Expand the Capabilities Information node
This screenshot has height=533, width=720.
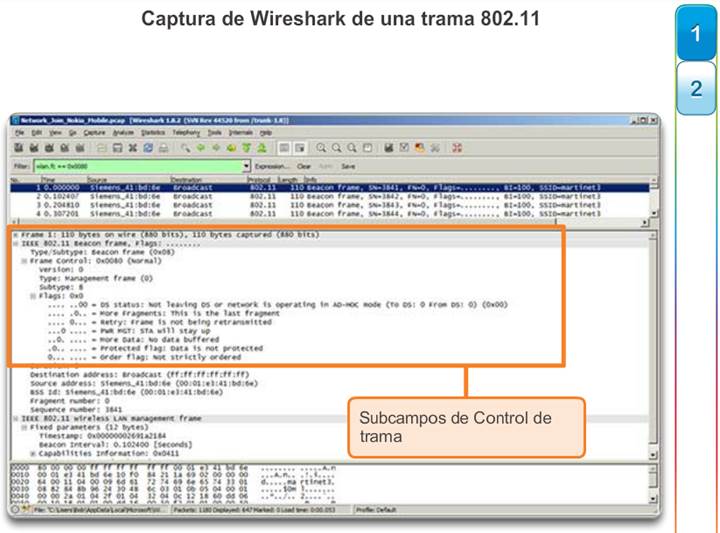33,454
